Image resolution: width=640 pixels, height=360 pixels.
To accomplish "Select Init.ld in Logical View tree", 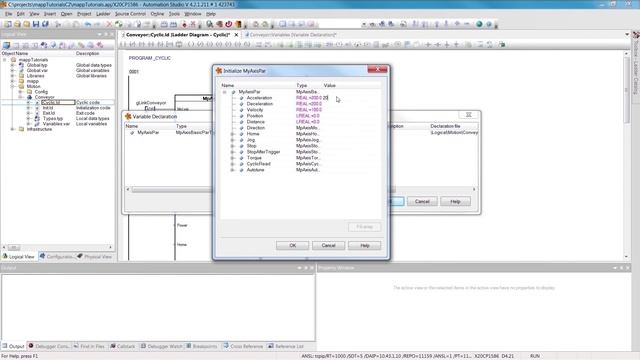I will point(48,108).
